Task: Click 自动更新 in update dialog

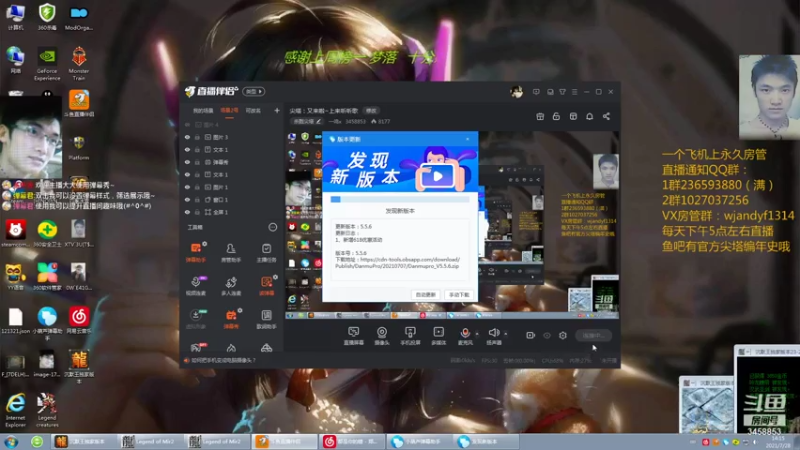Action: pos(426,295)
